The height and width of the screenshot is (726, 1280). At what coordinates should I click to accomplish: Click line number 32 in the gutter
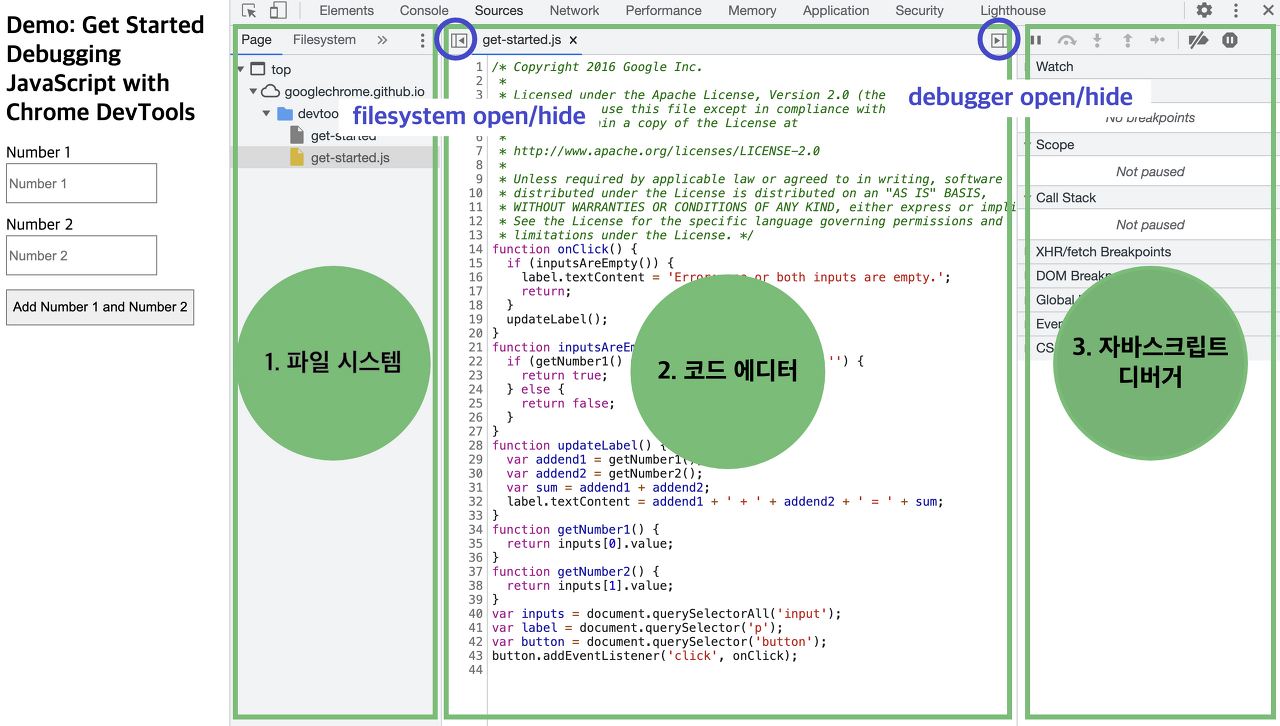coord(476,501)
